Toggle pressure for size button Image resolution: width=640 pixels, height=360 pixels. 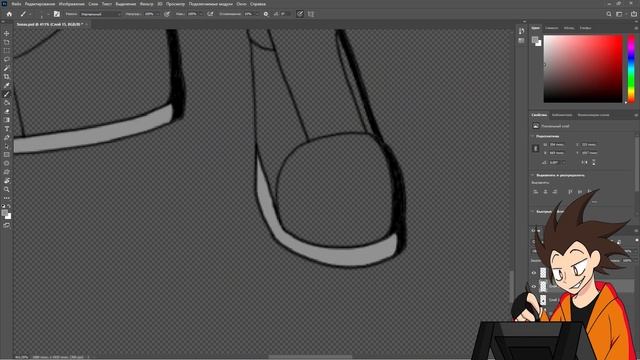pyautogui.click(x=300, y=14)
